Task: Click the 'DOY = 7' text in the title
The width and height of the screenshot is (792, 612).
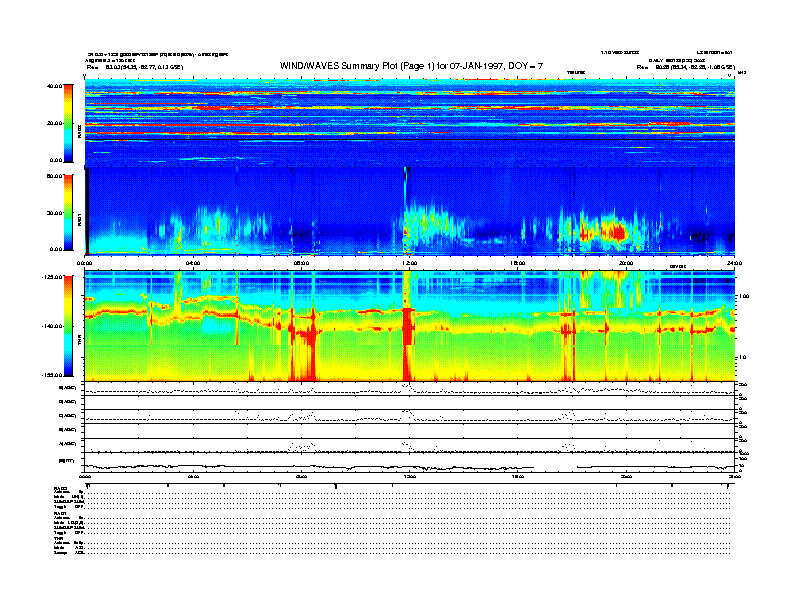Action: click(525, 66)
